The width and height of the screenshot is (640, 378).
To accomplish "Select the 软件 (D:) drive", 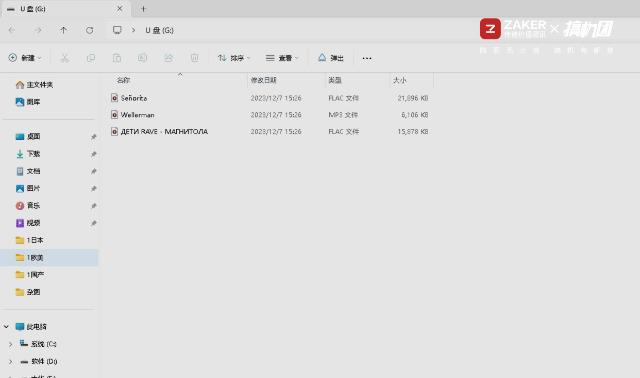I will 38,361.
